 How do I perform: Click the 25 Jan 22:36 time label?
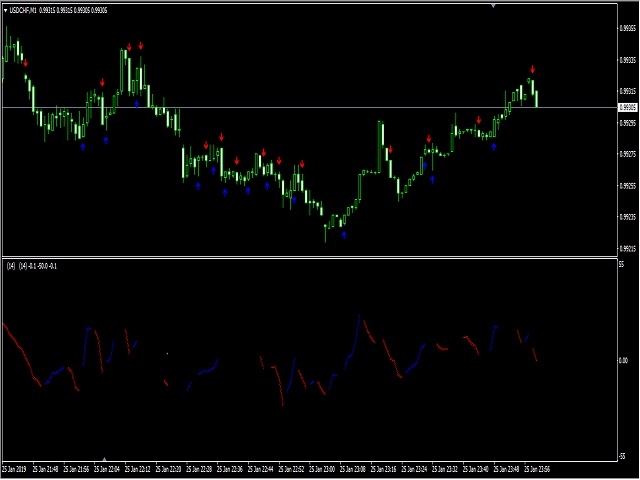click(230, 469)
